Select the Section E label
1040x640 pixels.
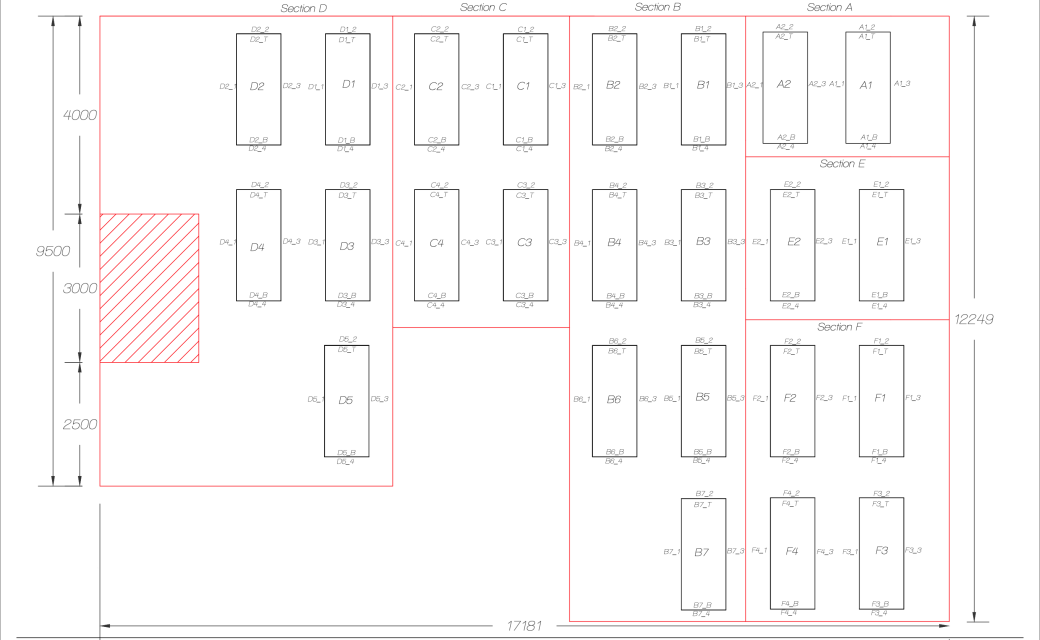(x=841, y=164)
